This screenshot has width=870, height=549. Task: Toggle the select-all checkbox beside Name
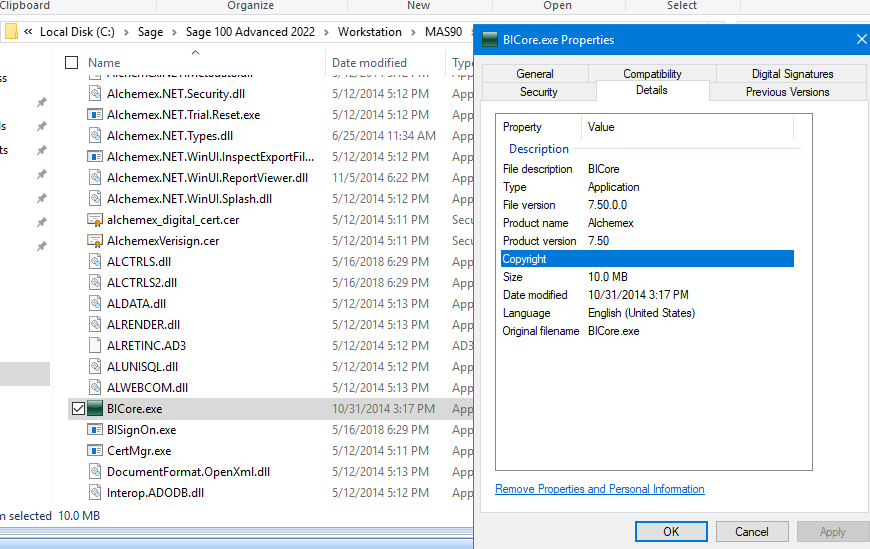click(72, 62)
